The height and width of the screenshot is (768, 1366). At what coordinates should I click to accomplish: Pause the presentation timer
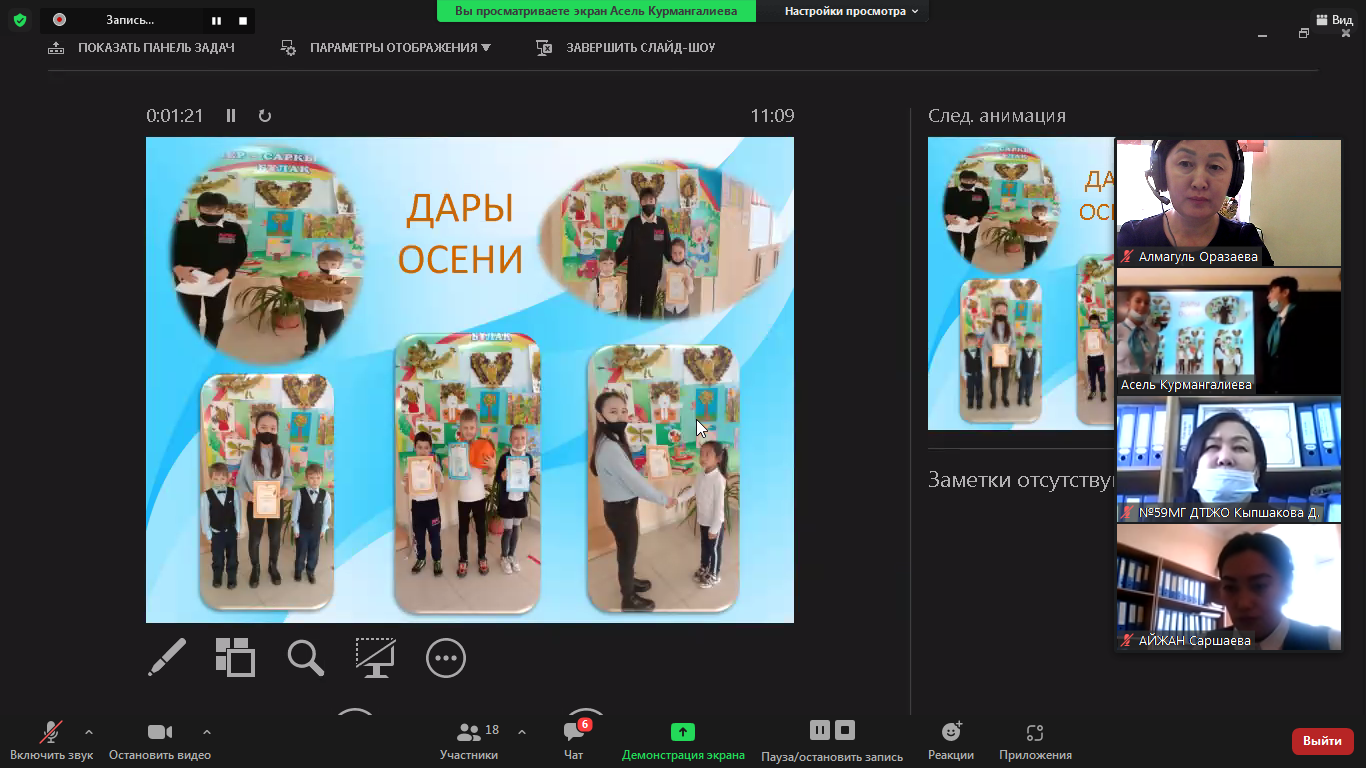tap(231, 116)
